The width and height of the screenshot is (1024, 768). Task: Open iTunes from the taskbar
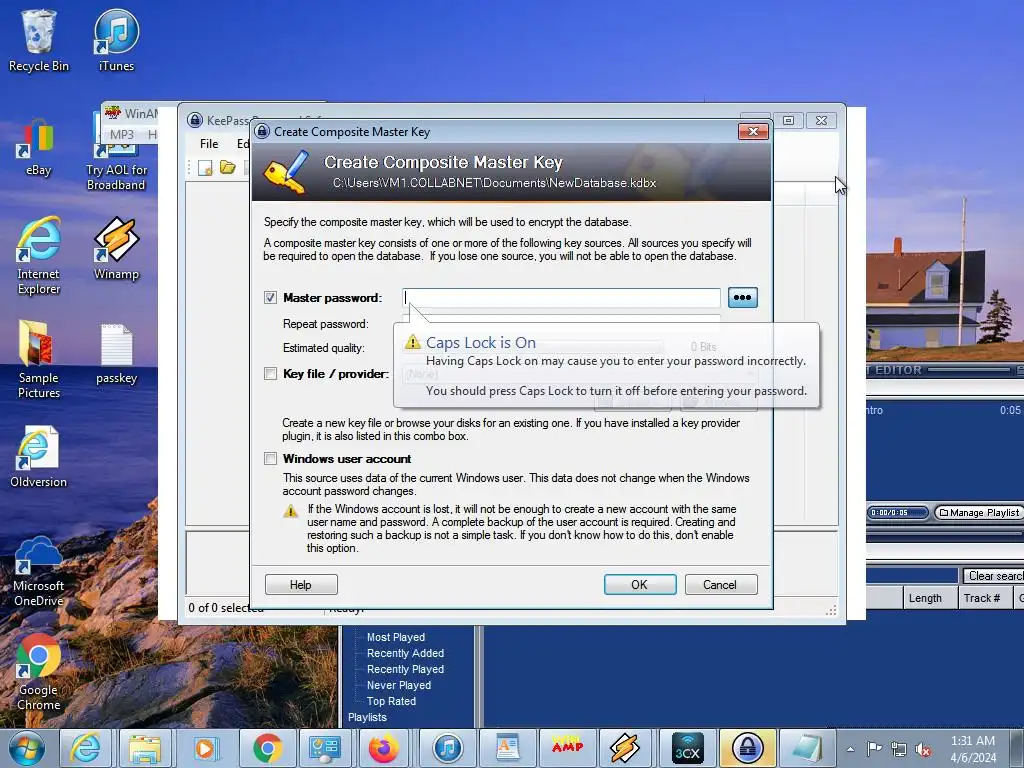447,748
